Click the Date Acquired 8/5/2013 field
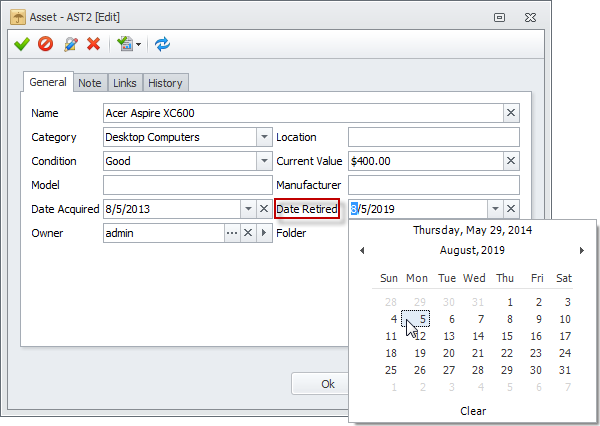This screenshot has width=600, height=426. tap(172, 209)
